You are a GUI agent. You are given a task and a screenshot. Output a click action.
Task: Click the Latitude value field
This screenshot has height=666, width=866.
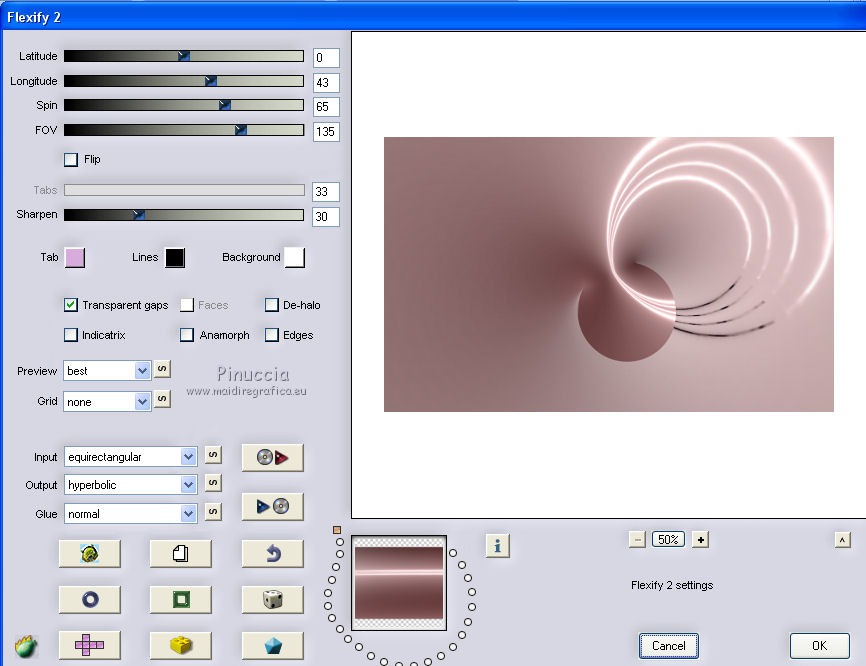[326, 57]
